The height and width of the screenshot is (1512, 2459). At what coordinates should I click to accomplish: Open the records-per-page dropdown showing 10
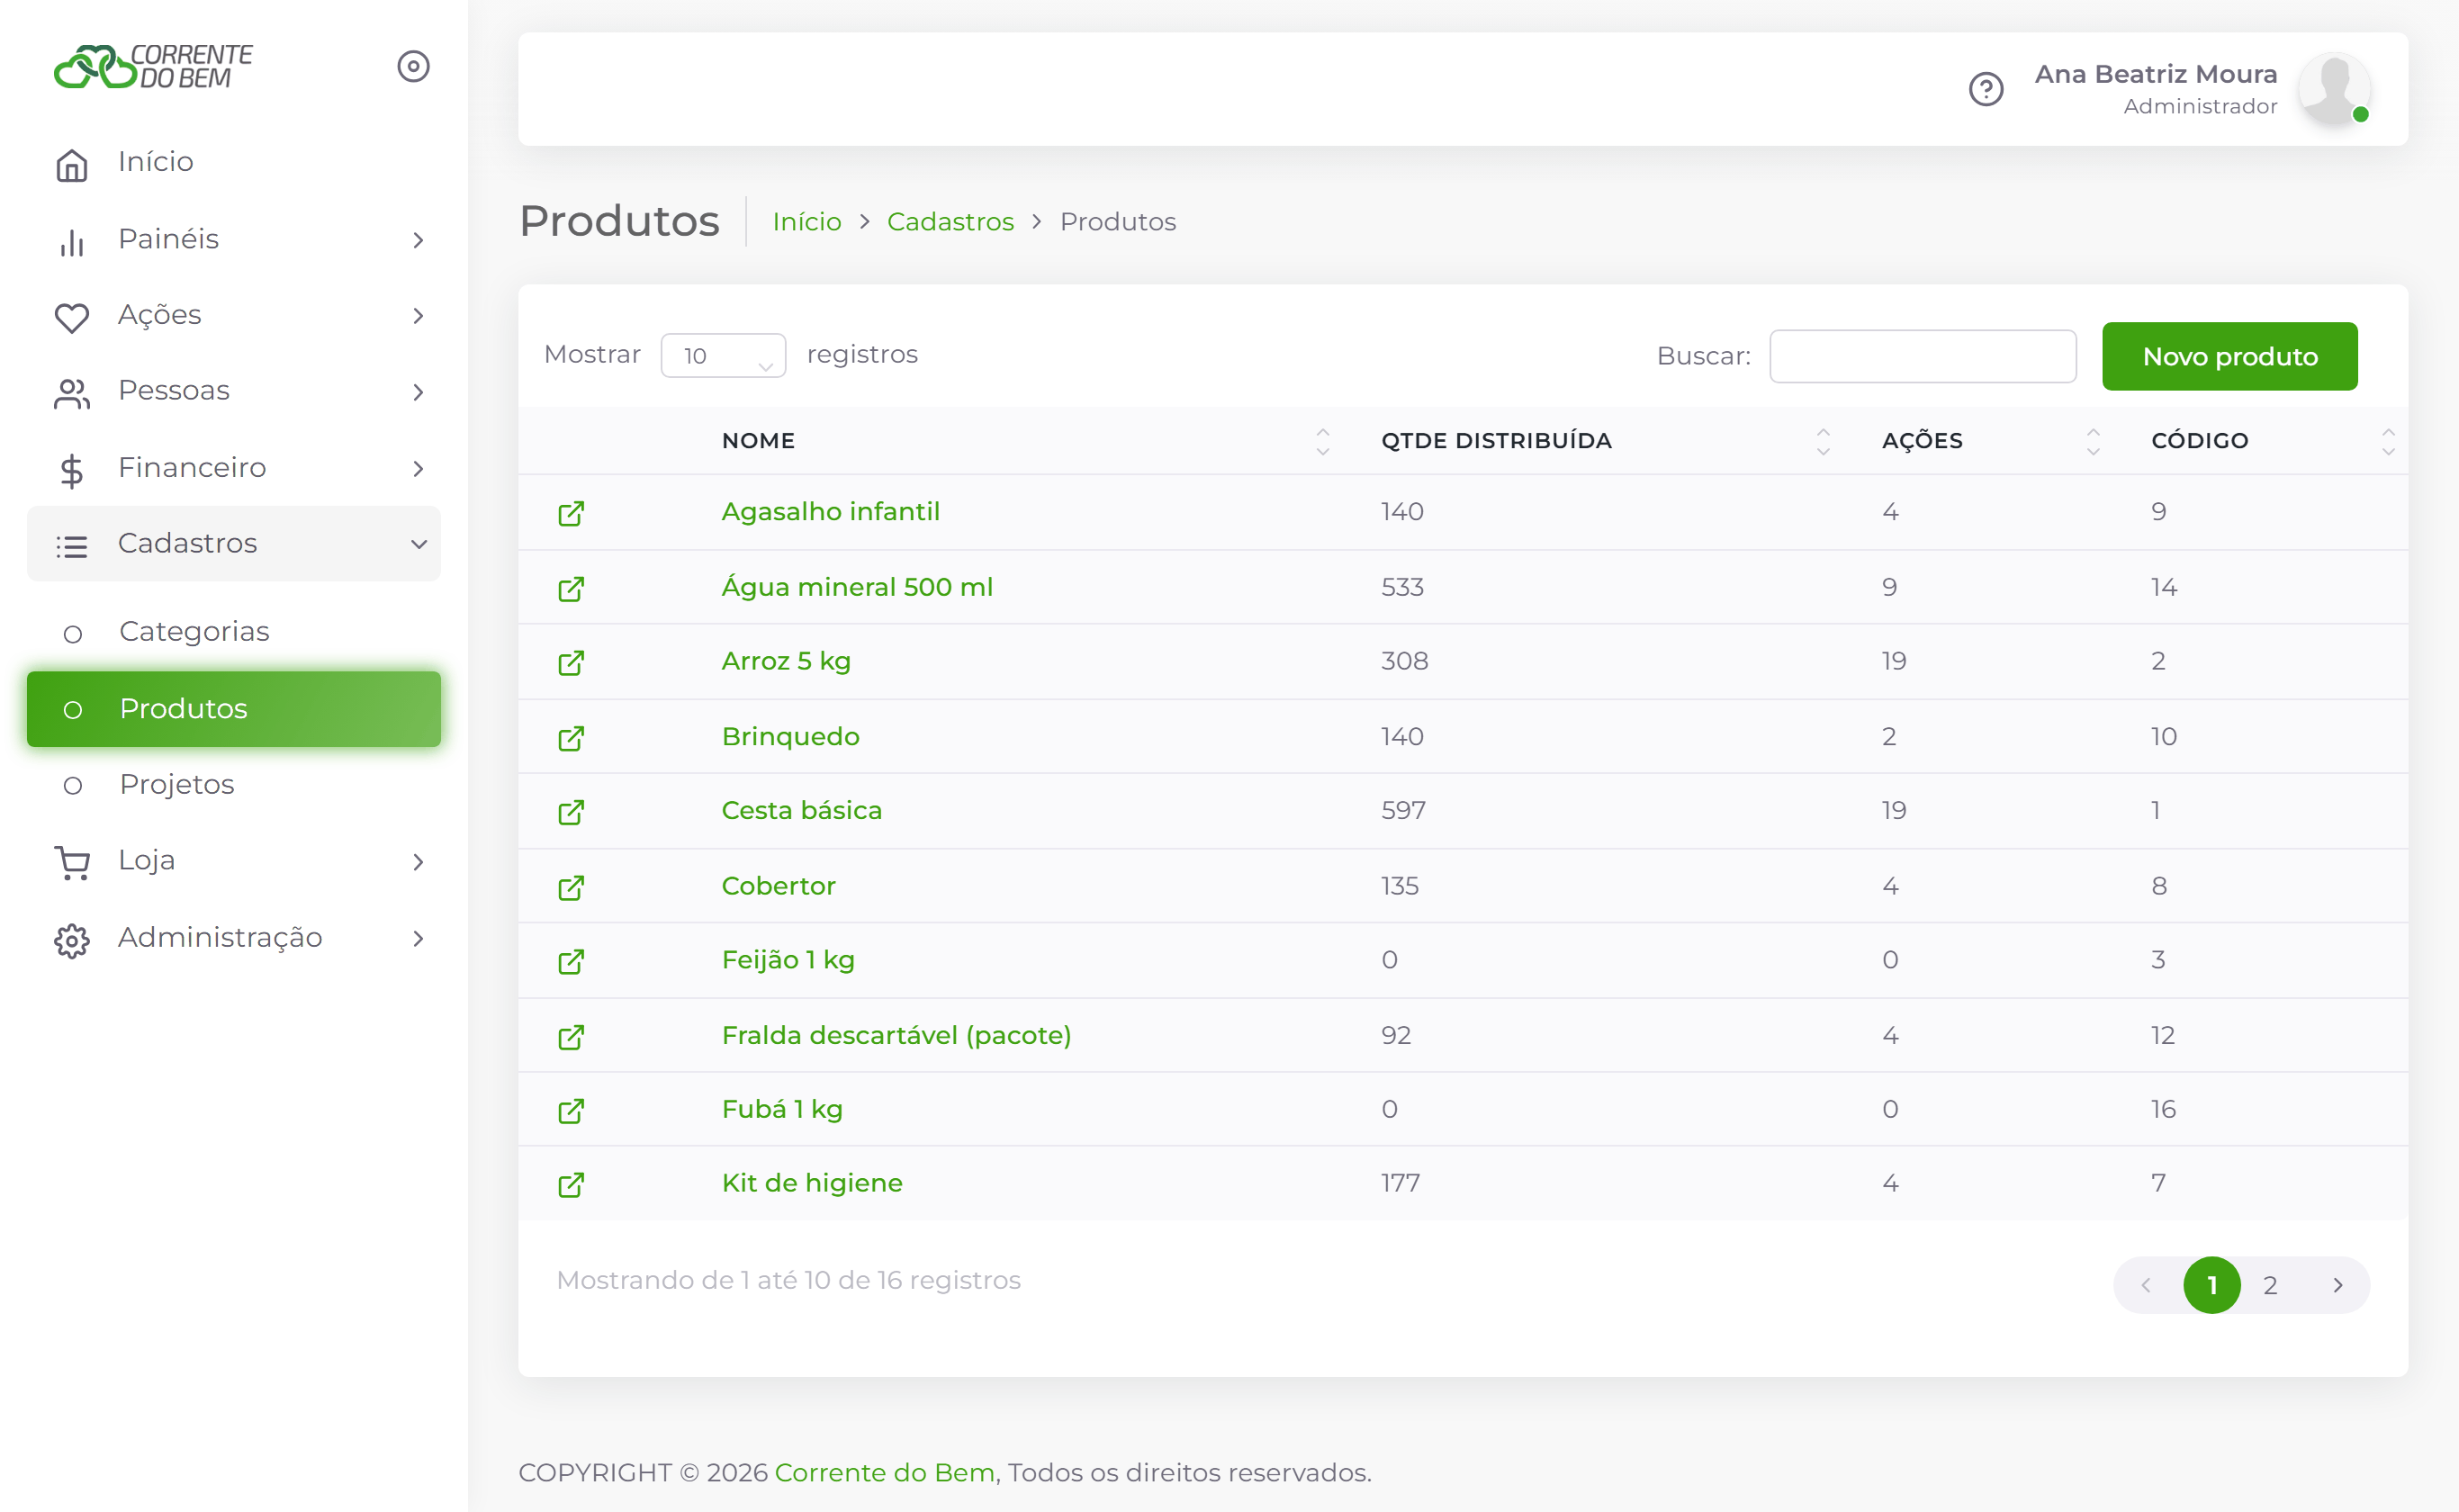click(x=723, y=355)
